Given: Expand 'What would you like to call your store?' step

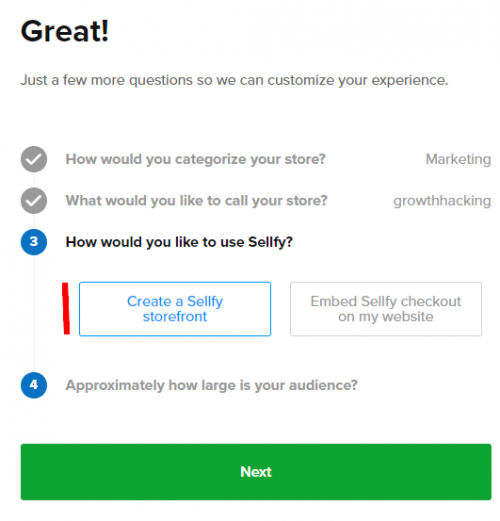Looking at the screenshot, I should (x=196, y=201).
